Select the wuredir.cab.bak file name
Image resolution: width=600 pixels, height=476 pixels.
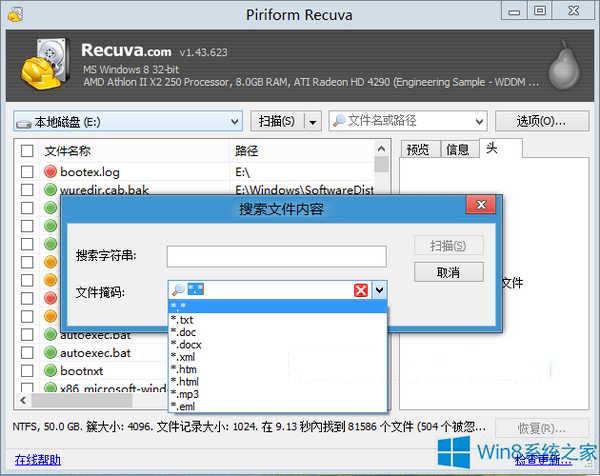(104, 189)
